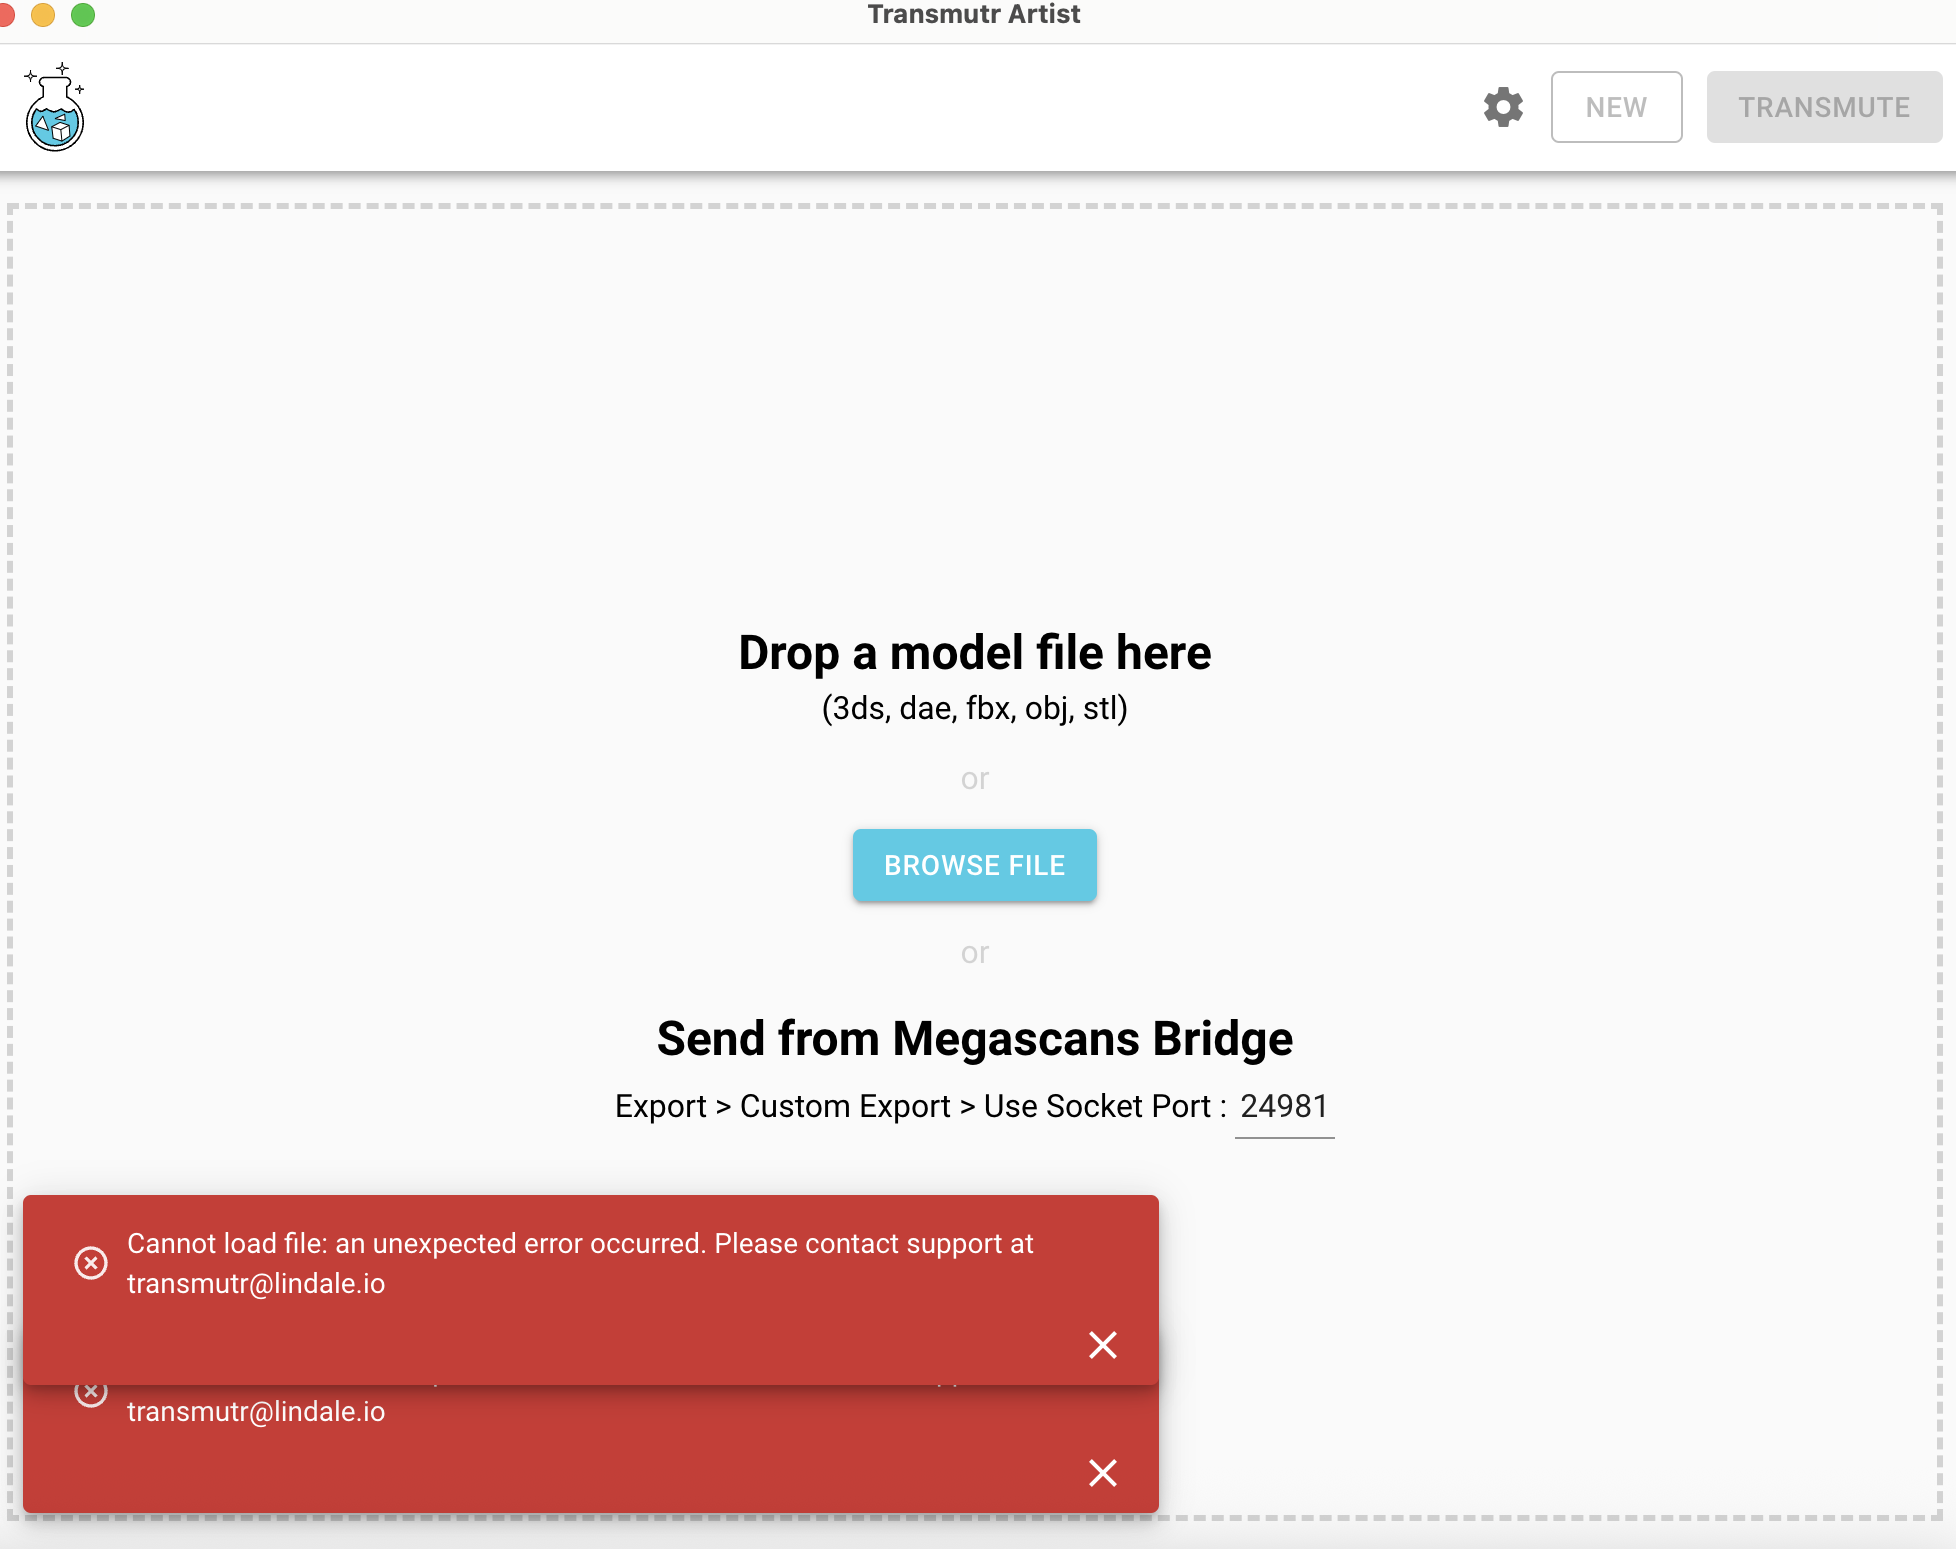1956x1549 pixels.
Task: Click support email in lower error notification
Action: coord(256,1412)
